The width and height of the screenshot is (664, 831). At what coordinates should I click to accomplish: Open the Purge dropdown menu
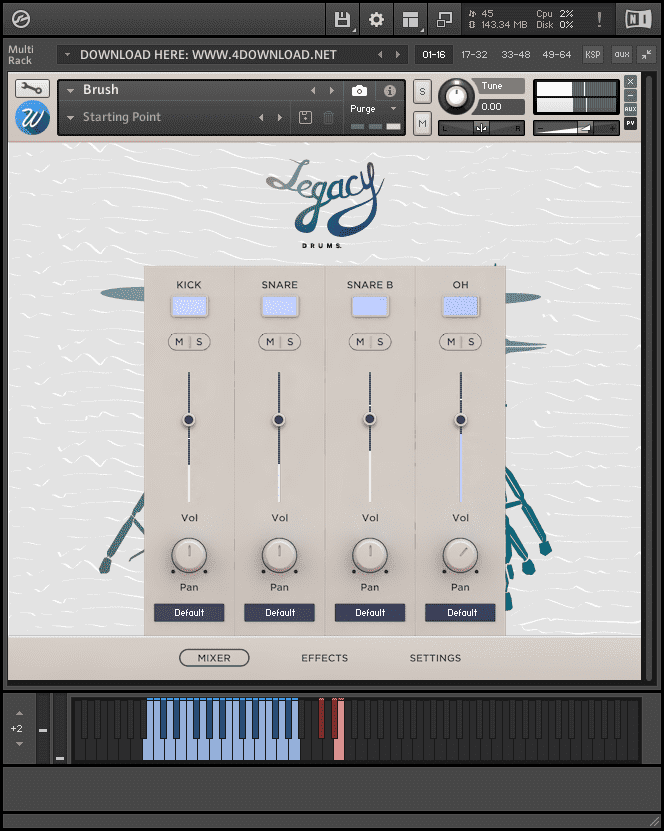click(x=373, y=109)
